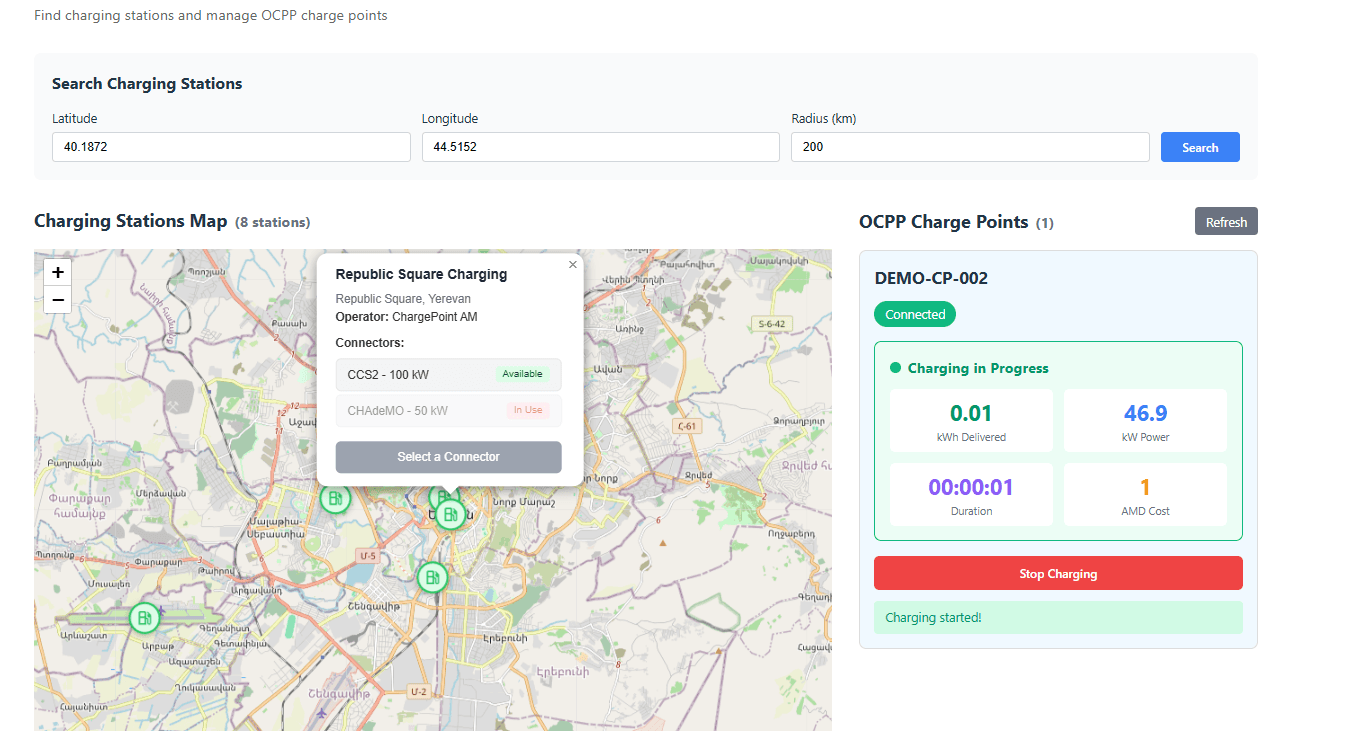Click the green Connected status badge

click(915, 314)
